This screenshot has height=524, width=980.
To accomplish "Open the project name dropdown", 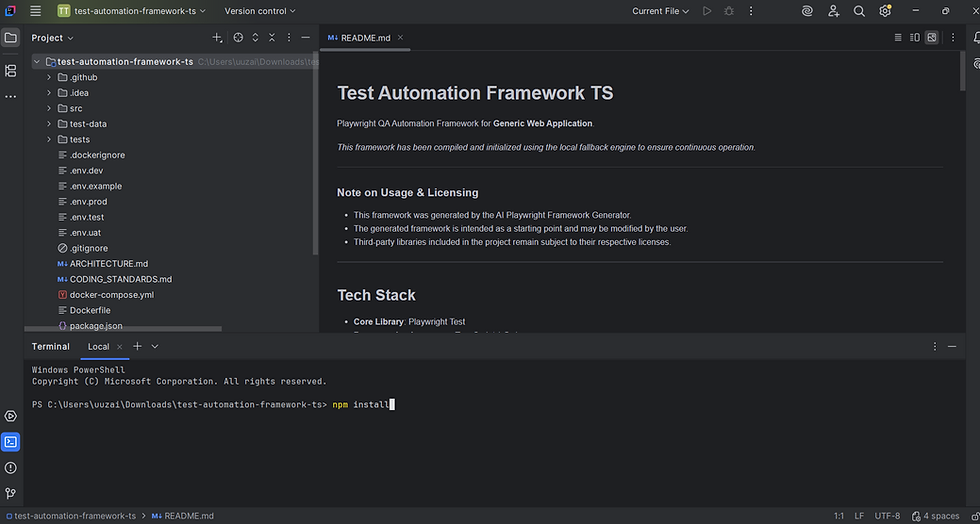I will tap(131, 11).
